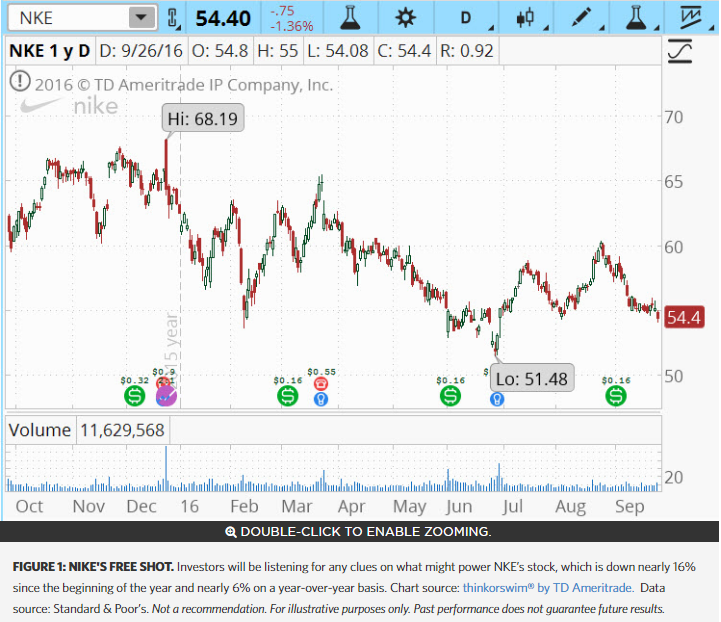Click the 'C: 54.4' close value

(404, 51)
